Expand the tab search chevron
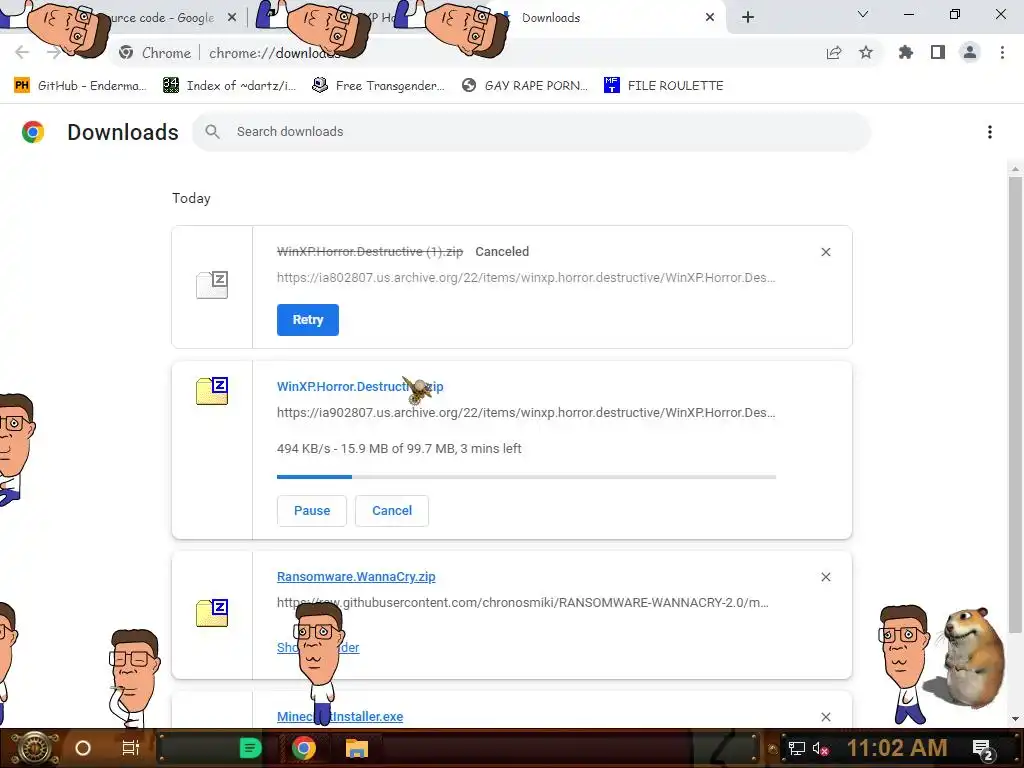 [863, 14]
